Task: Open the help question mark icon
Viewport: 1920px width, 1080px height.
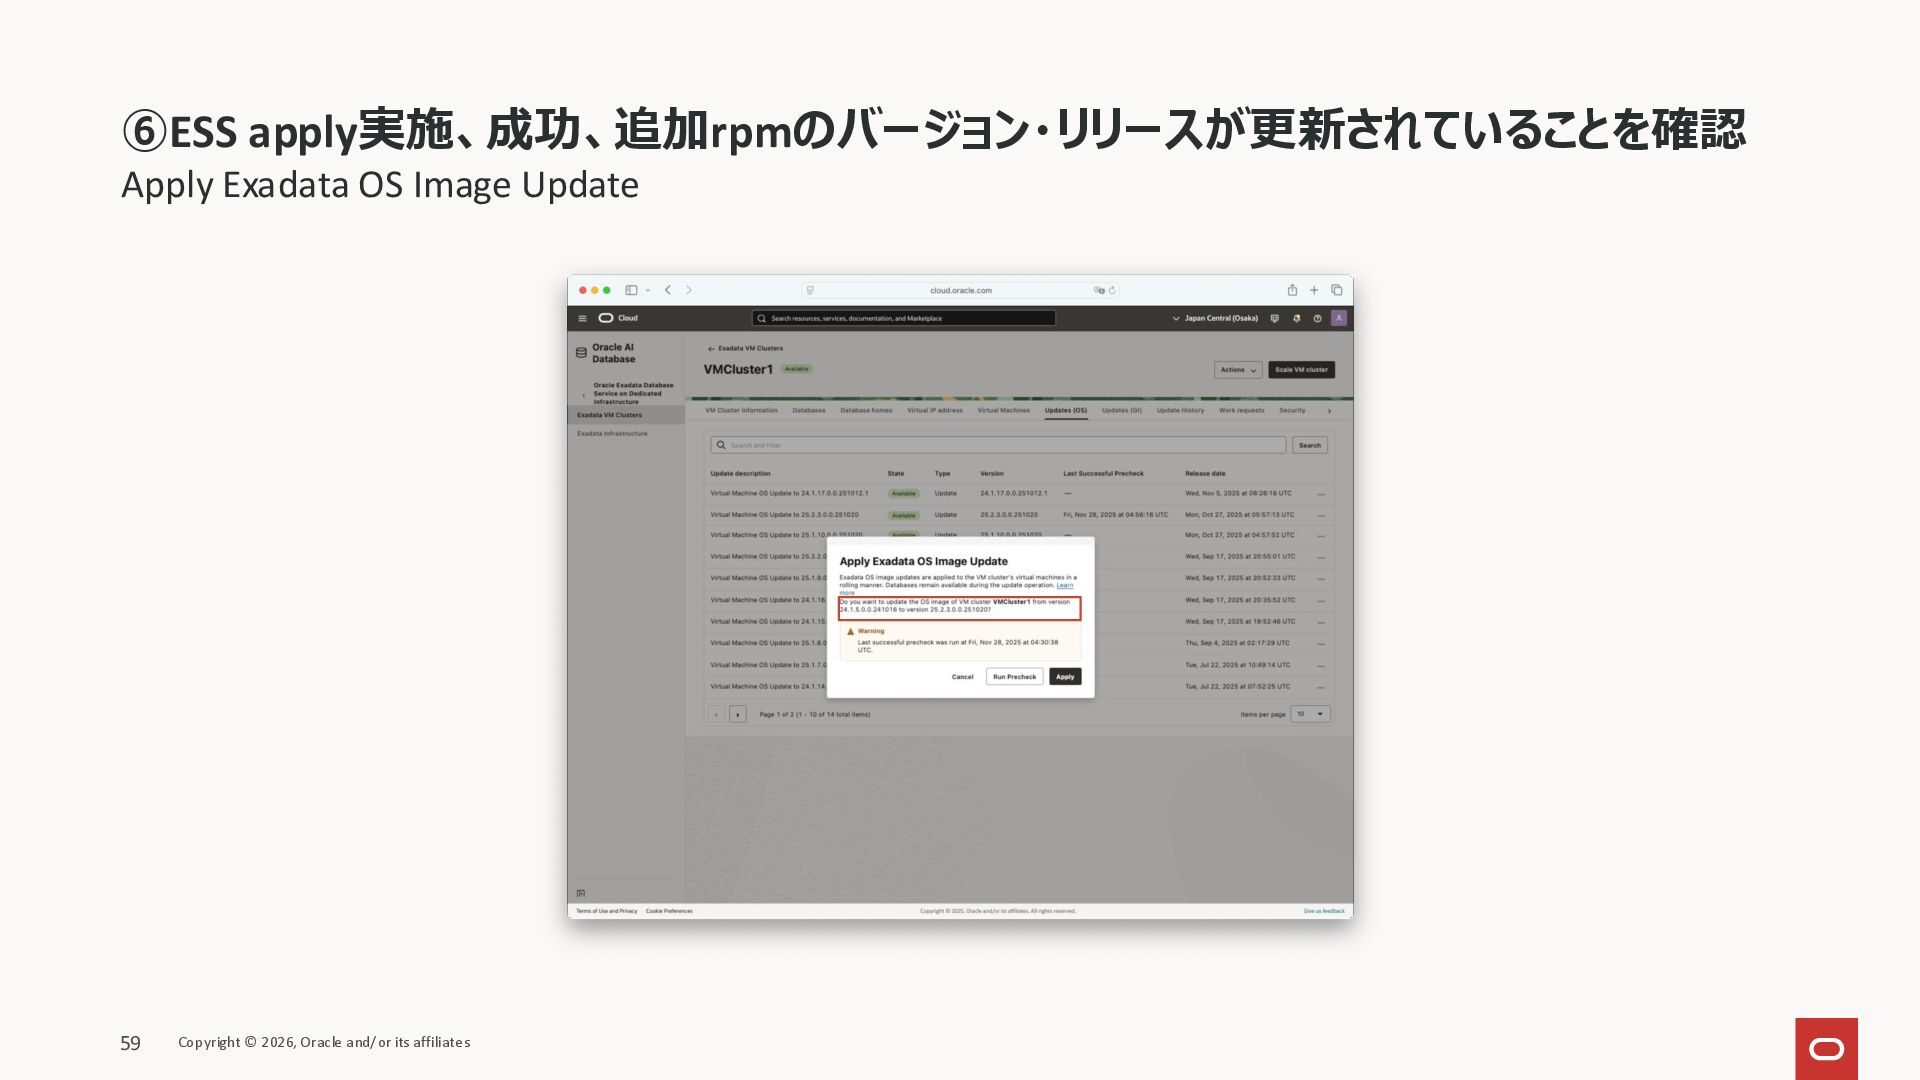Action: tap(1317, 318)
